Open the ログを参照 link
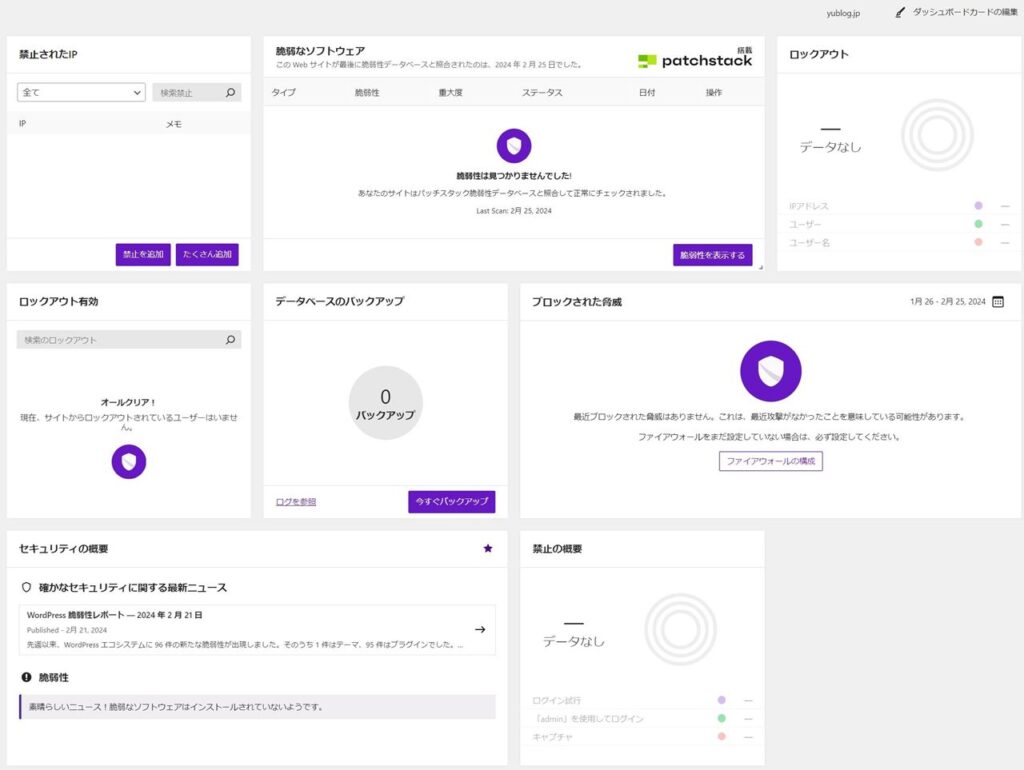The image size is (1024, 770). click(x=296, y=502)
